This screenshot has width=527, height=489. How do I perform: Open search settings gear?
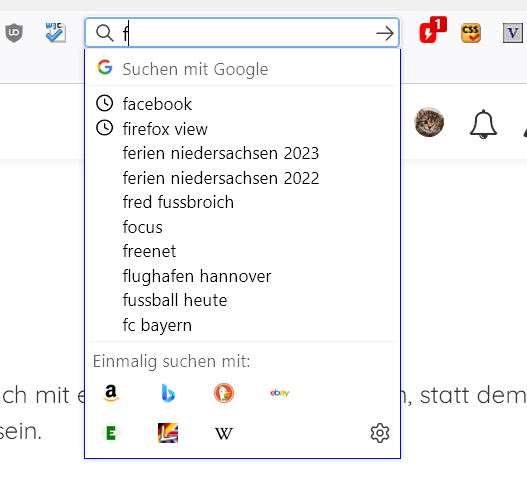click(380, 433)
